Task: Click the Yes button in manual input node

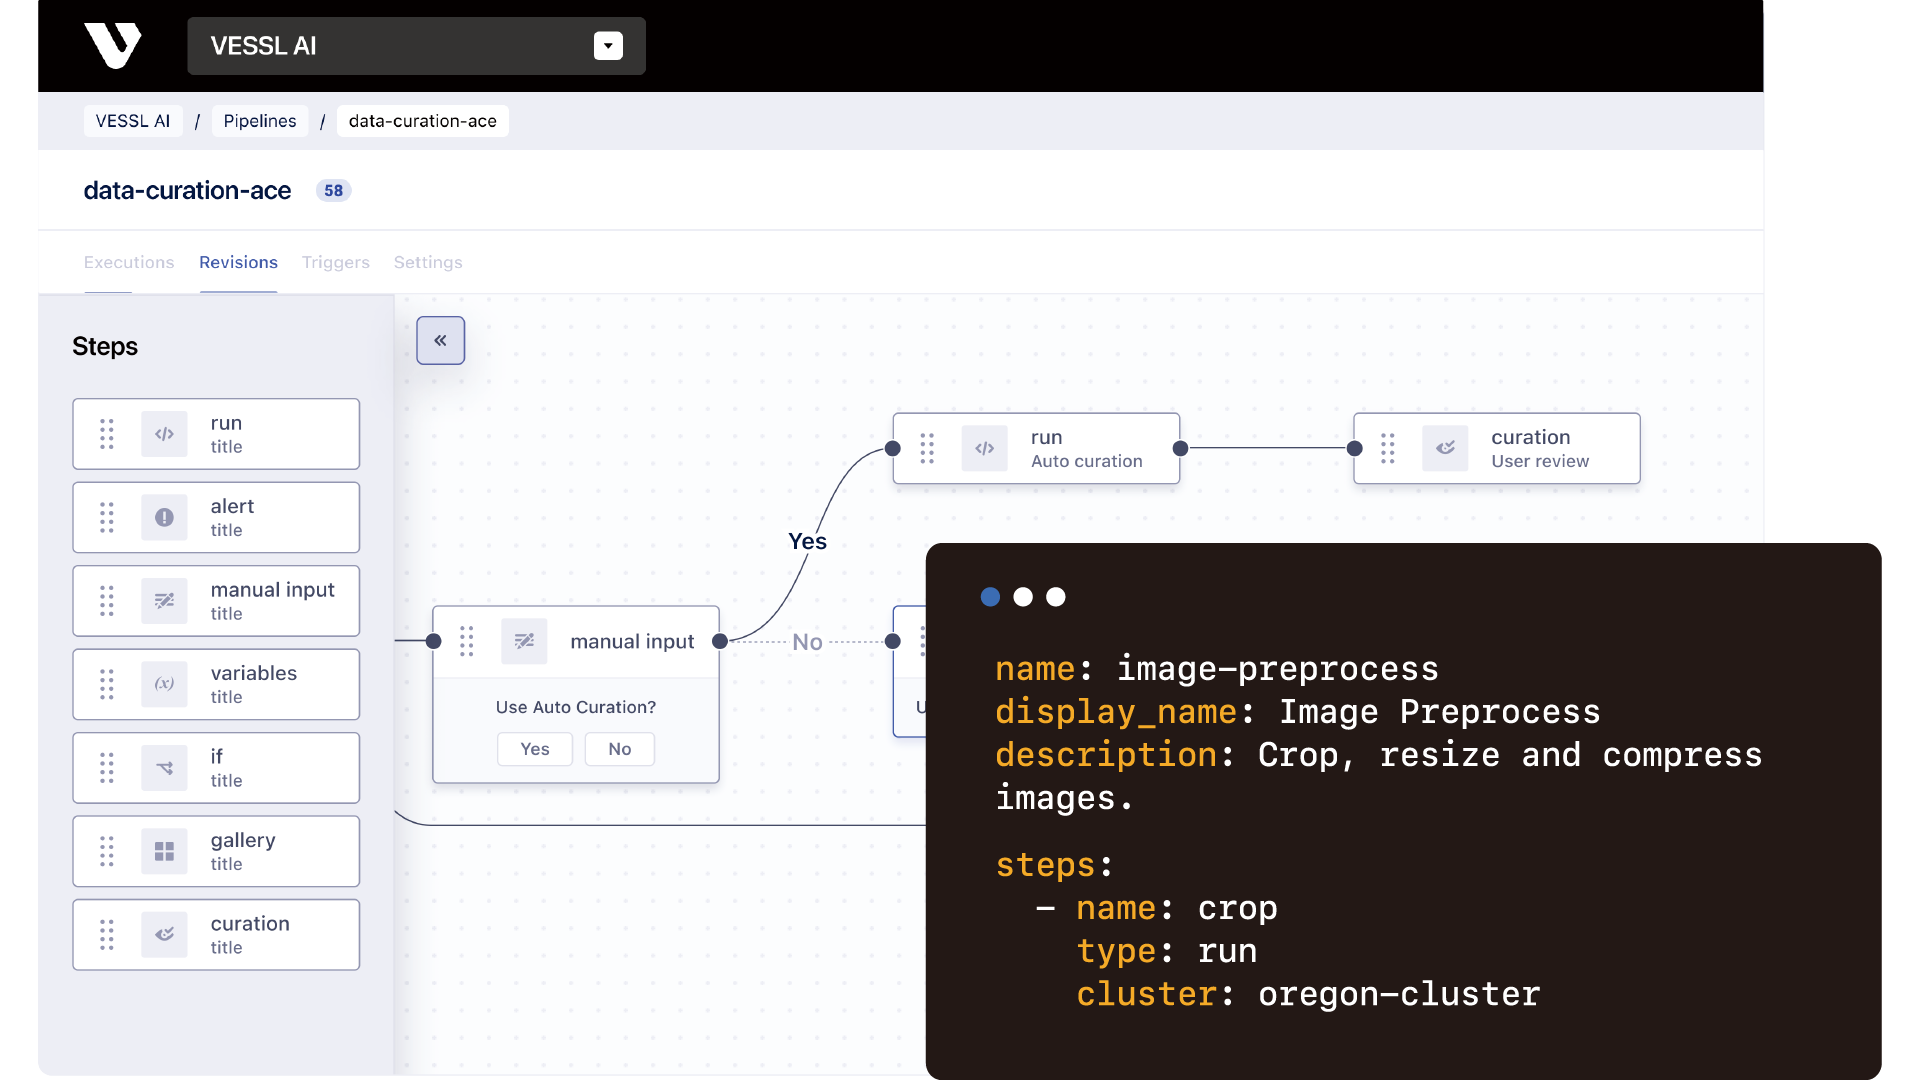Action: pos(535,749)
